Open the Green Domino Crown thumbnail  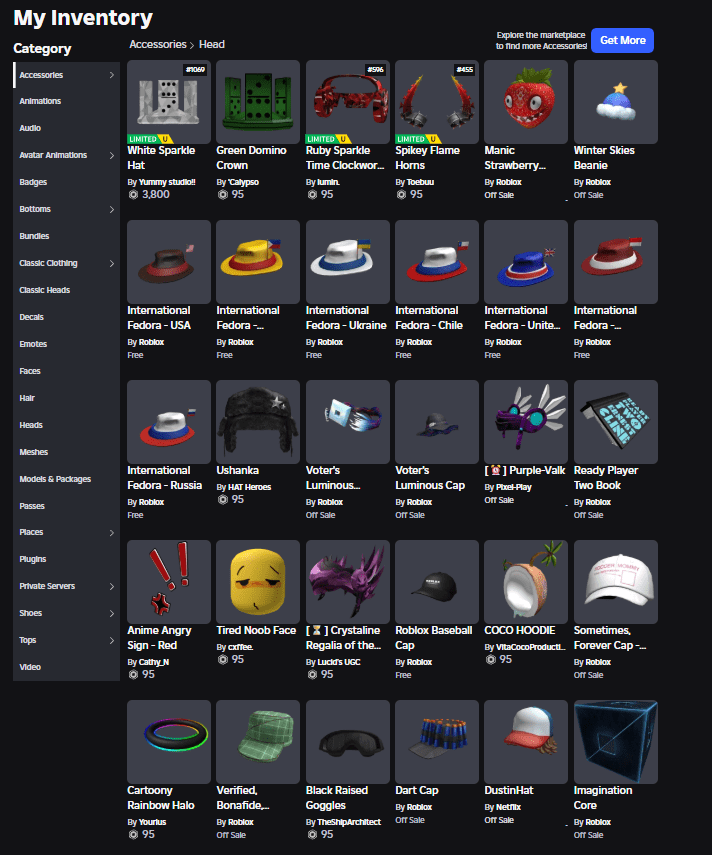coord(258,102)
